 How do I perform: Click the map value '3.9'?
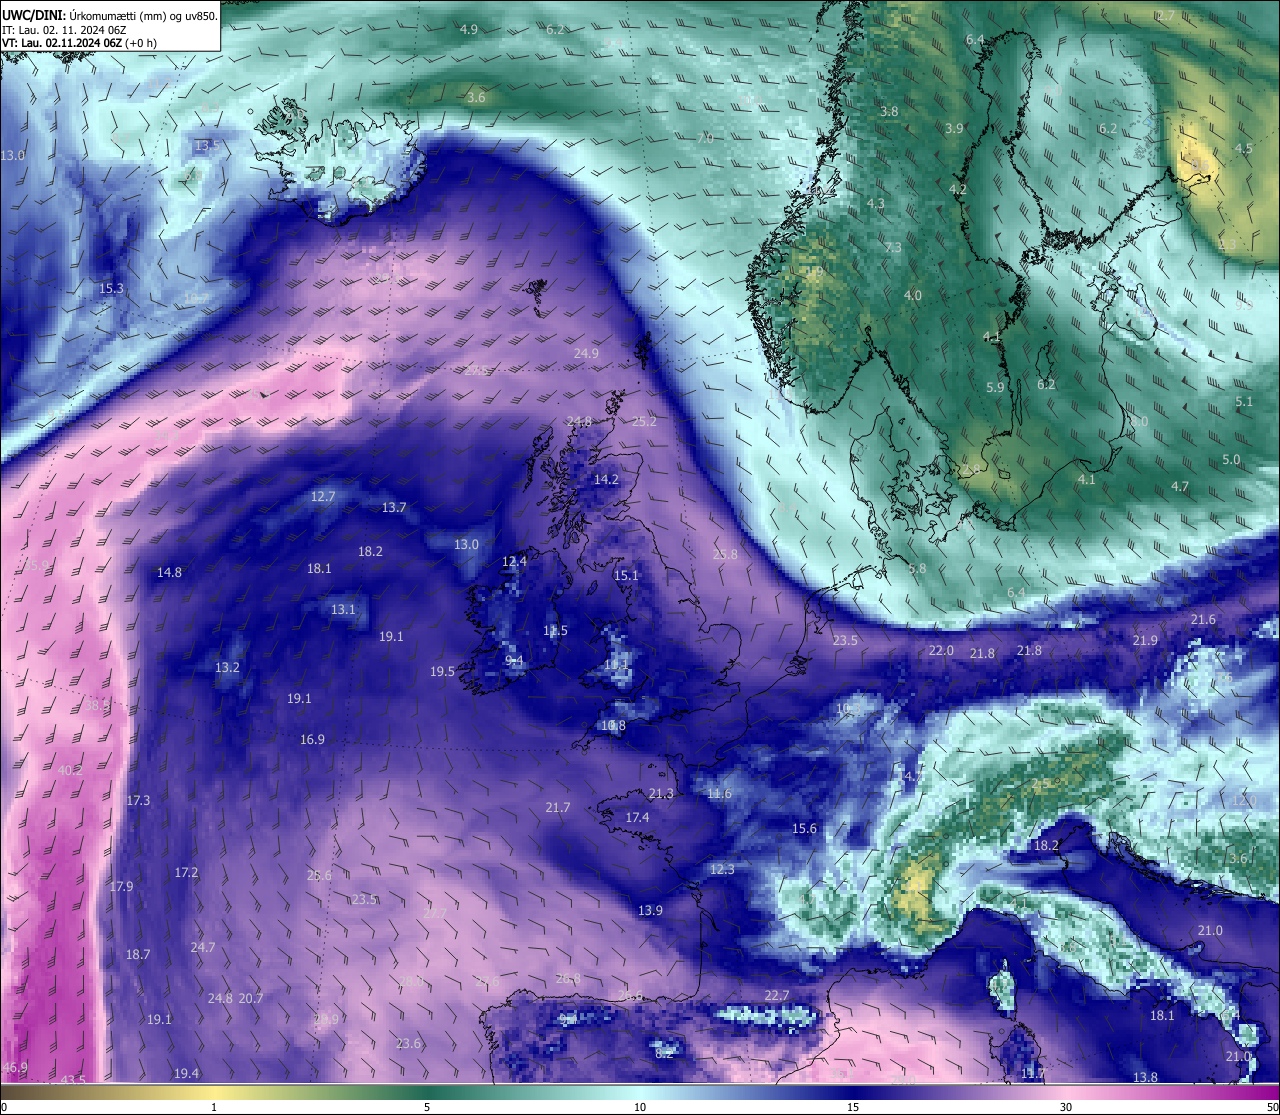(x=954, y=129)
